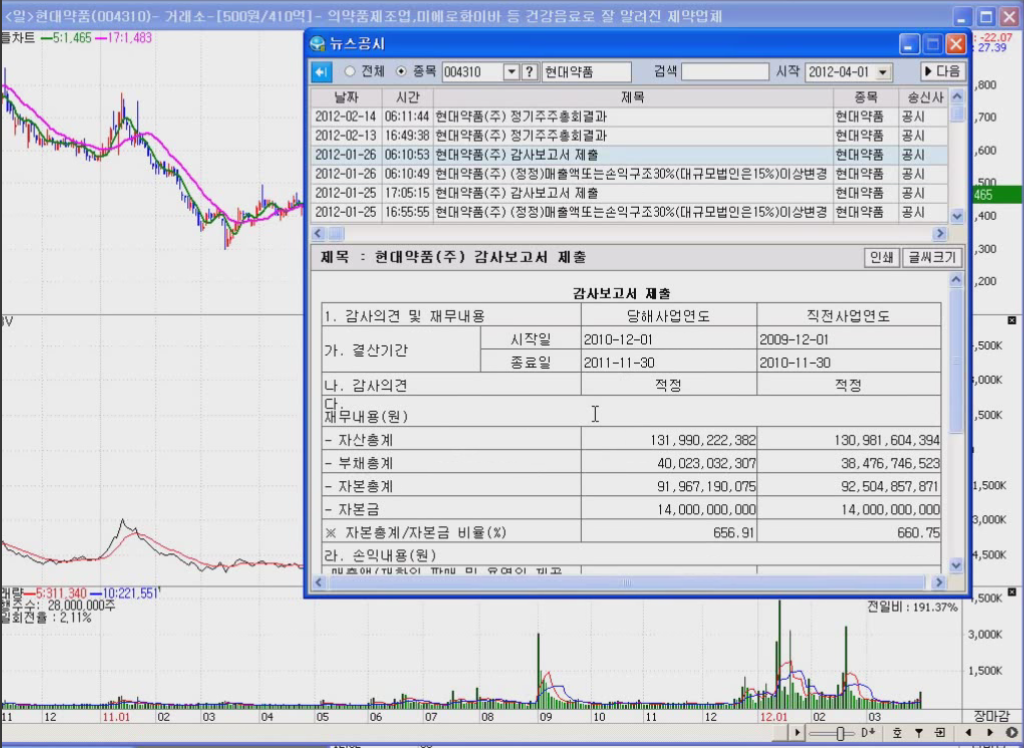Click the right triangle icon left of the round icon

[990, 733]
